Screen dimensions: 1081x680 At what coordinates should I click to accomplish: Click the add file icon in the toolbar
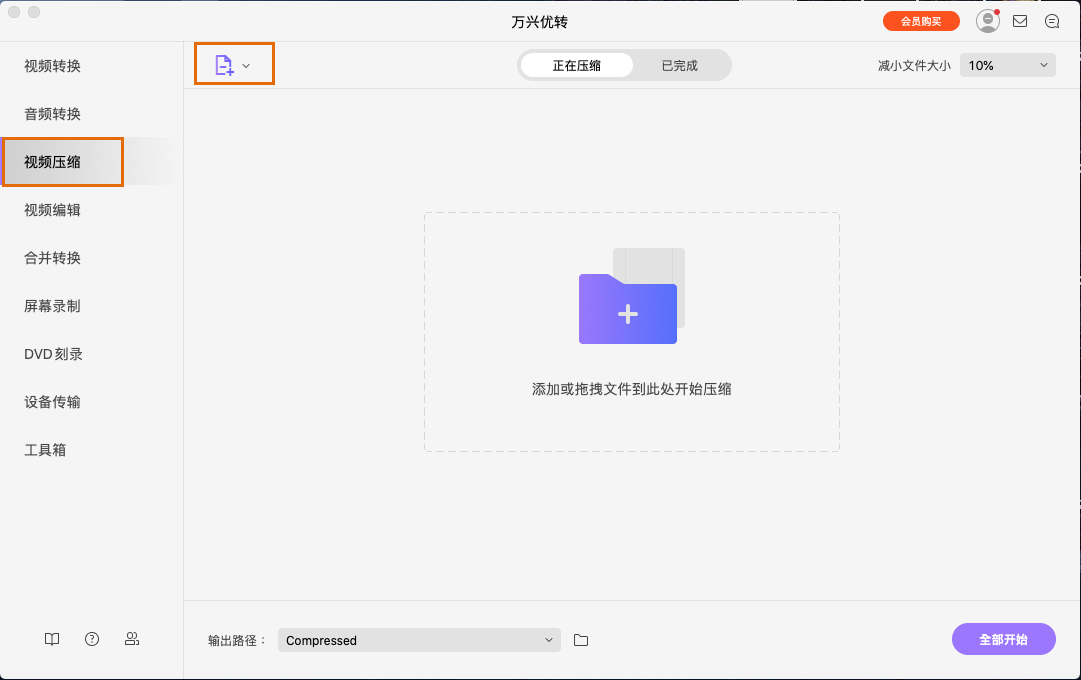[x=226, y=63]
